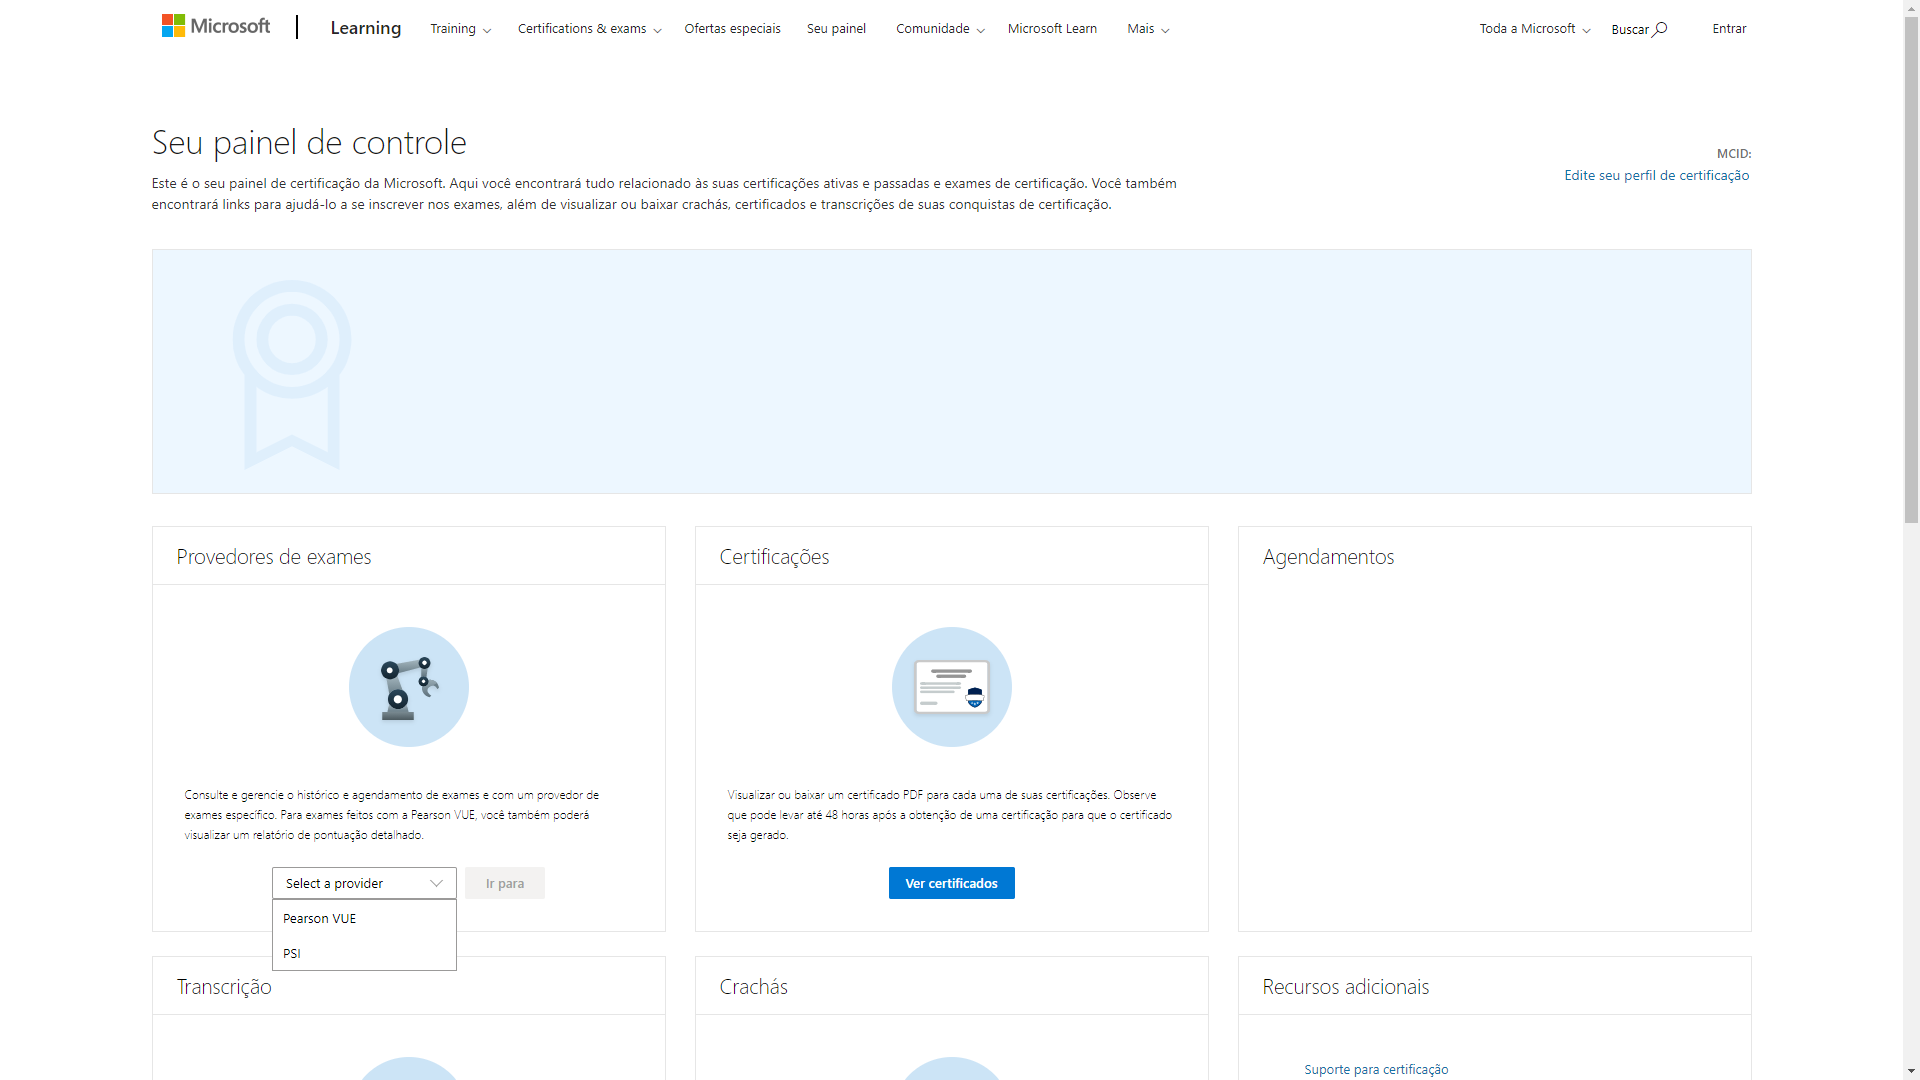Click the Learning site title
The width and height of the screenshot is (1920, 1080).
(366, 28)
